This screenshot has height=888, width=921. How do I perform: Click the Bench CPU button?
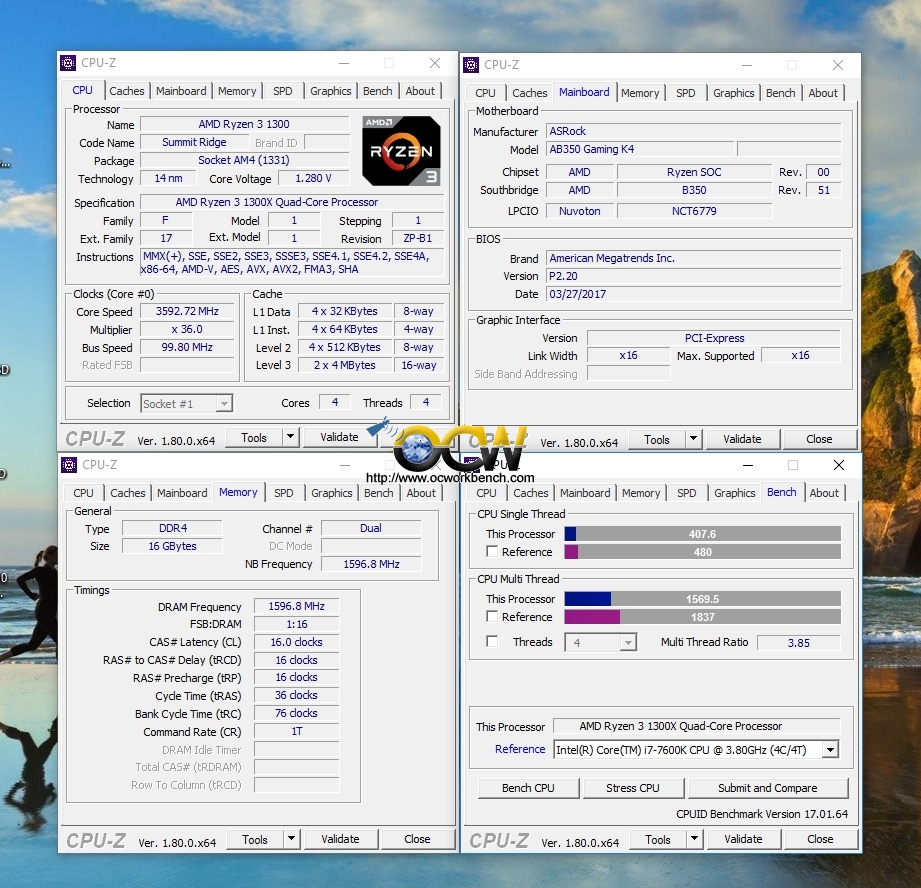pos(528,788)
